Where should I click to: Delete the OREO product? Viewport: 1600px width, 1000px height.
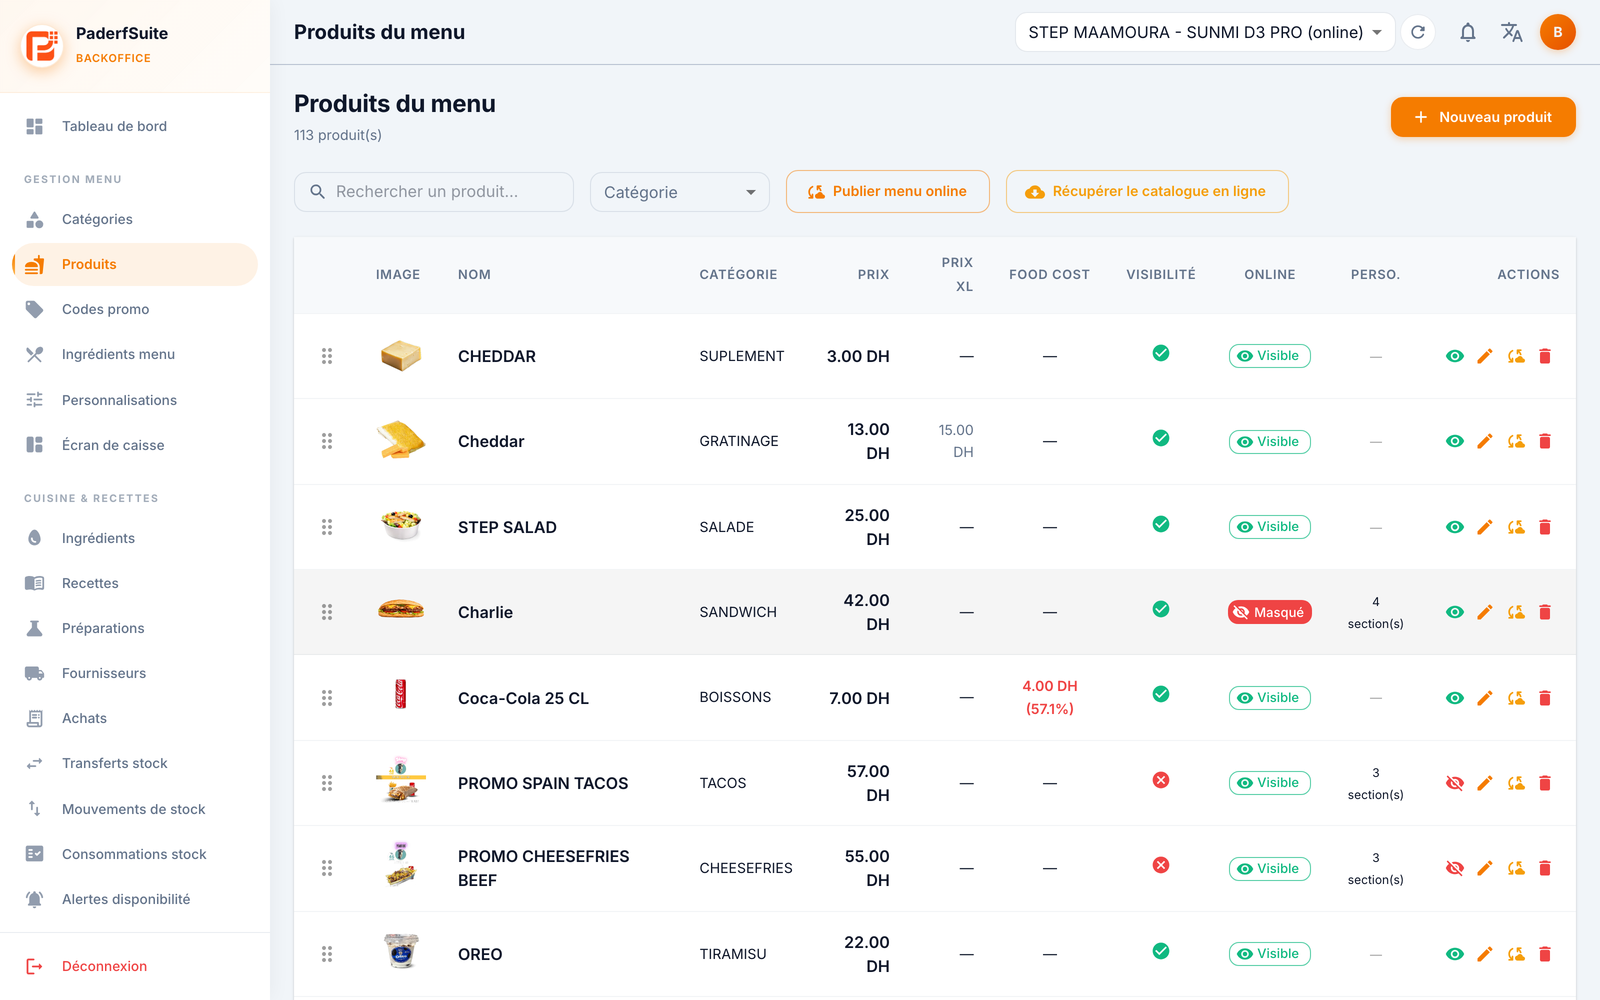tap(1545, 954)
